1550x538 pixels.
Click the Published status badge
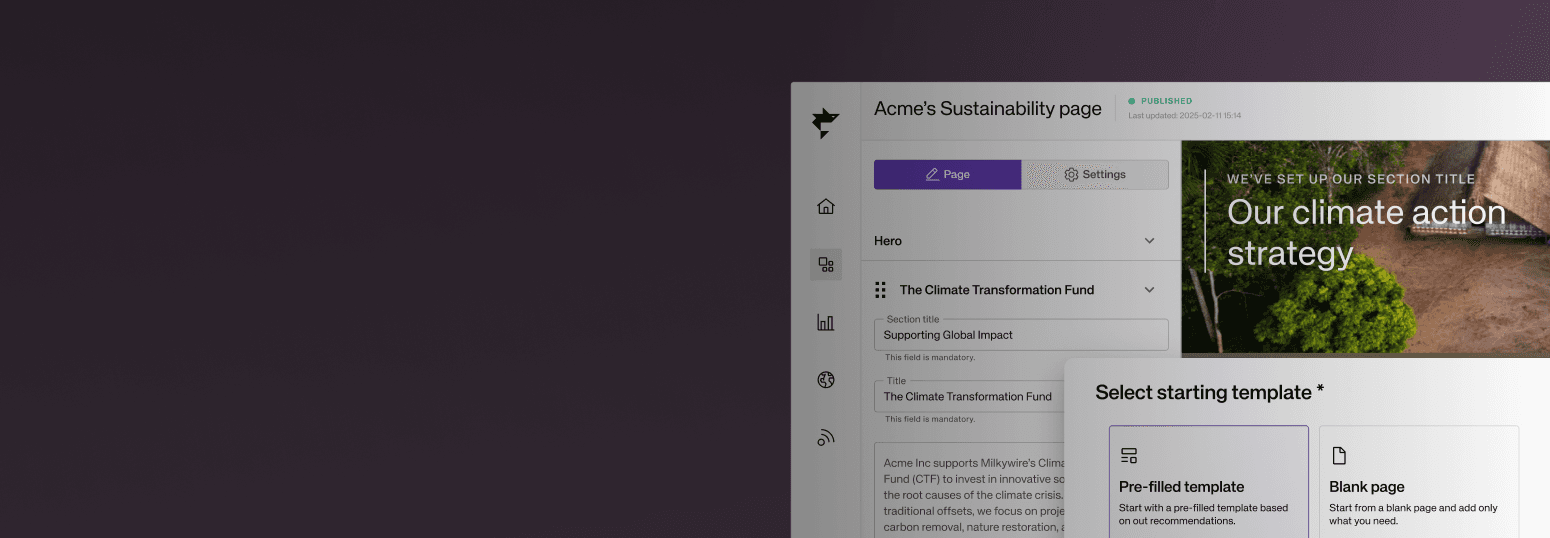[x=1160, y=101]
